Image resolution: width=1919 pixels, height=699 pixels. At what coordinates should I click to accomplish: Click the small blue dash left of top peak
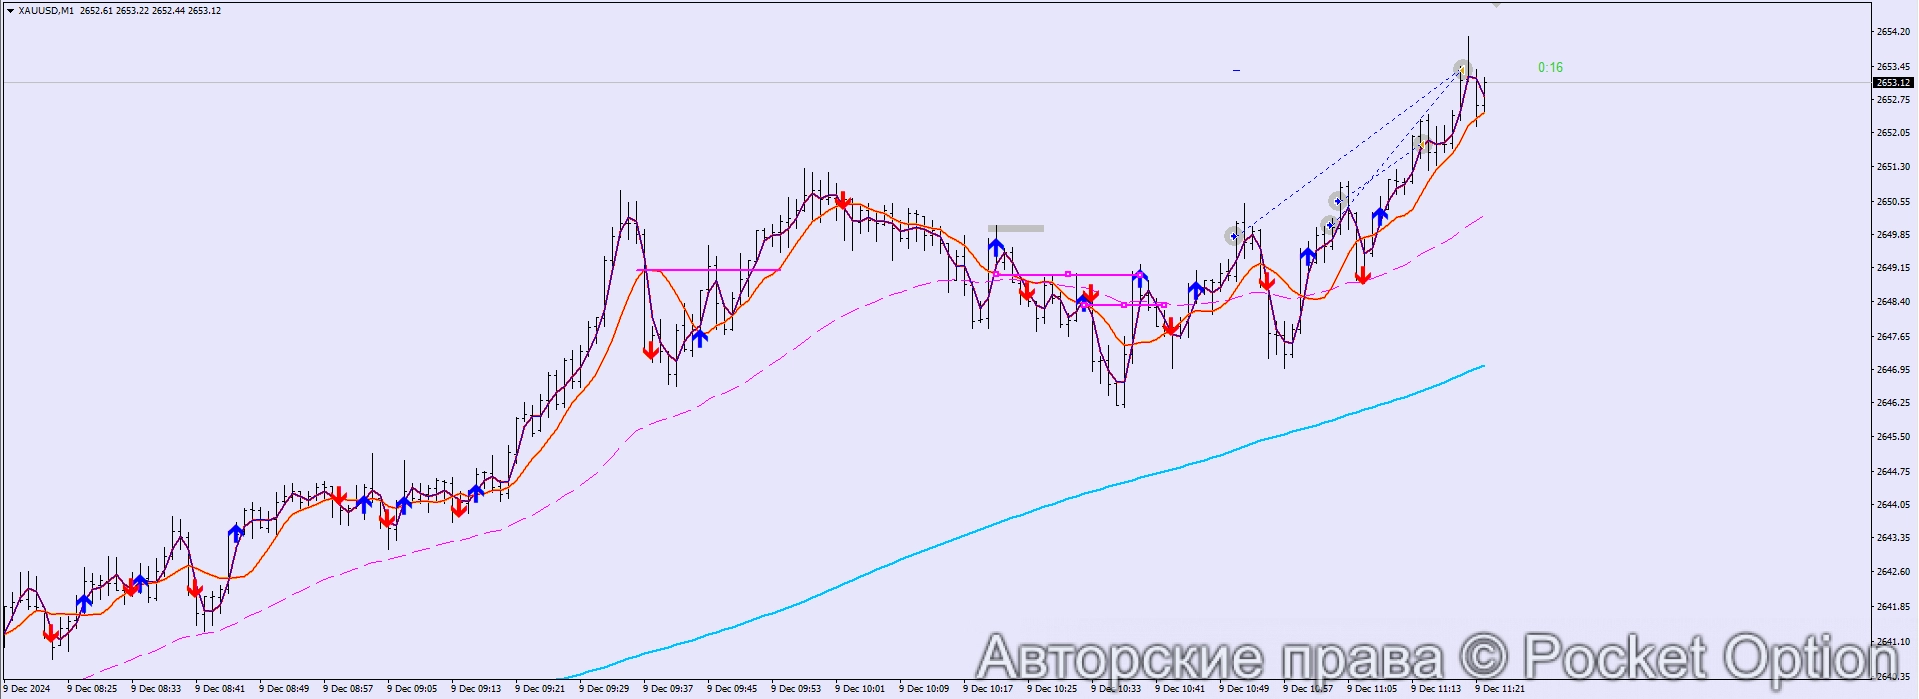[x=1237, y=70]
